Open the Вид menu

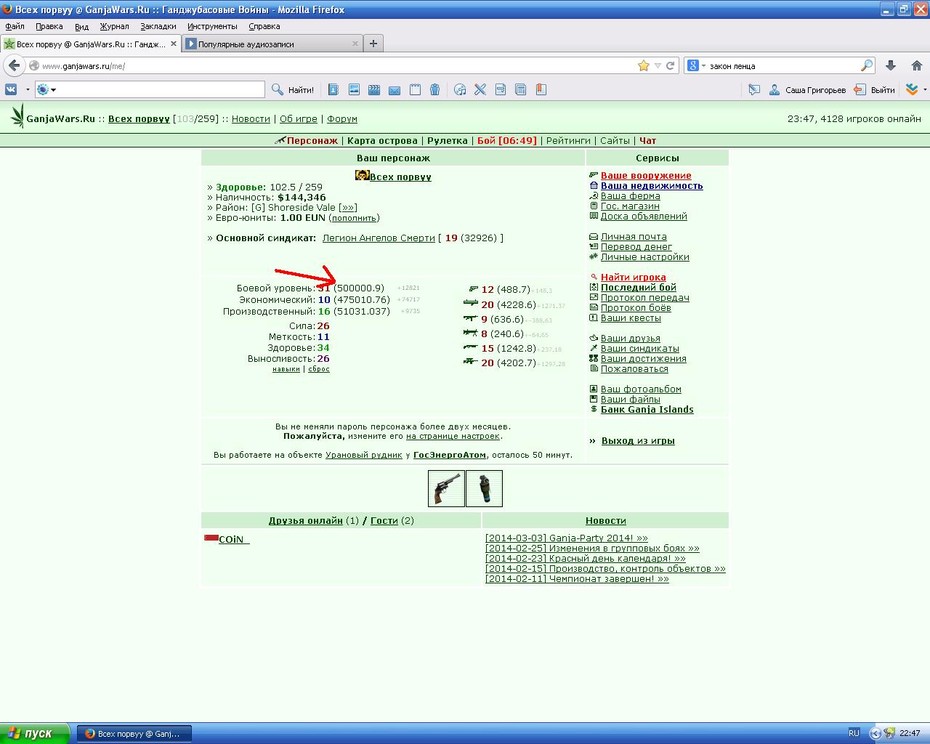pyautogui.click(x=81, y=26)
